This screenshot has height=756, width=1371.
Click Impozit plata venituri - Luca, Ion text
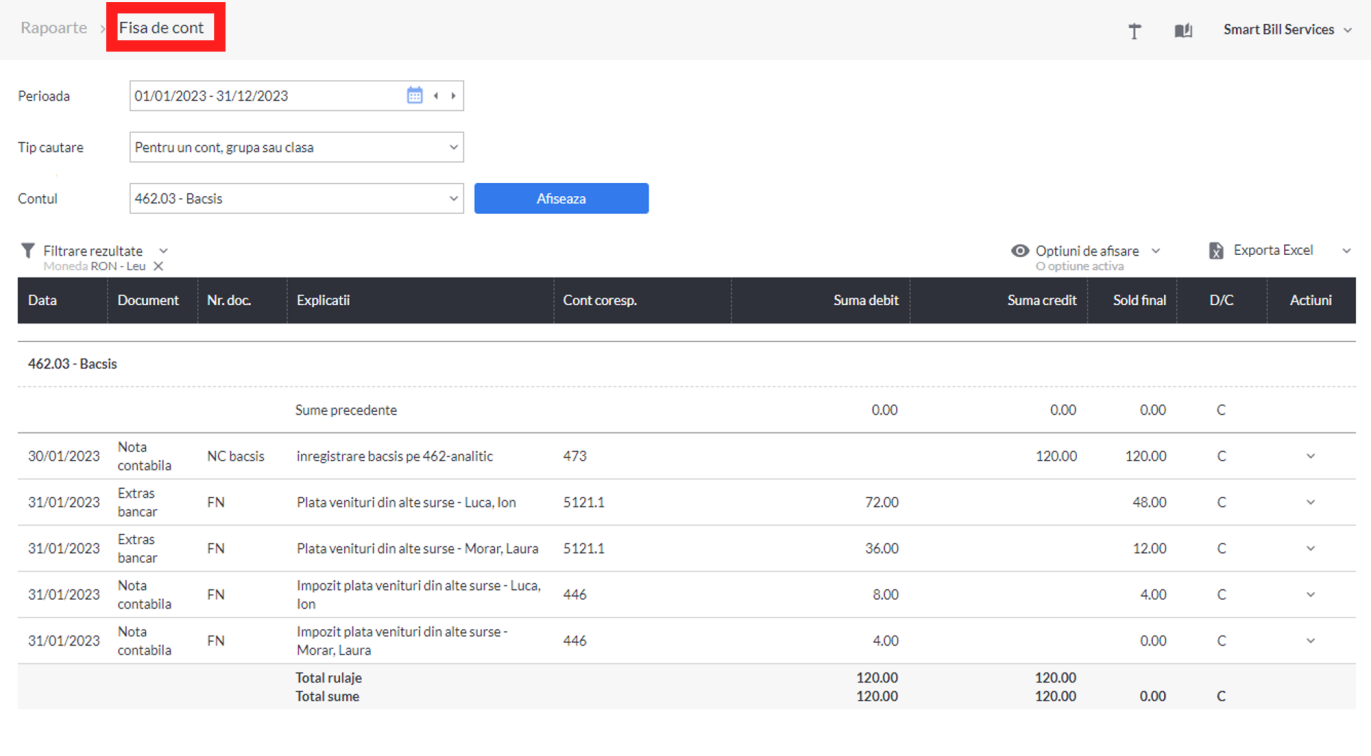pyautogui.click(x=419, y=594)
